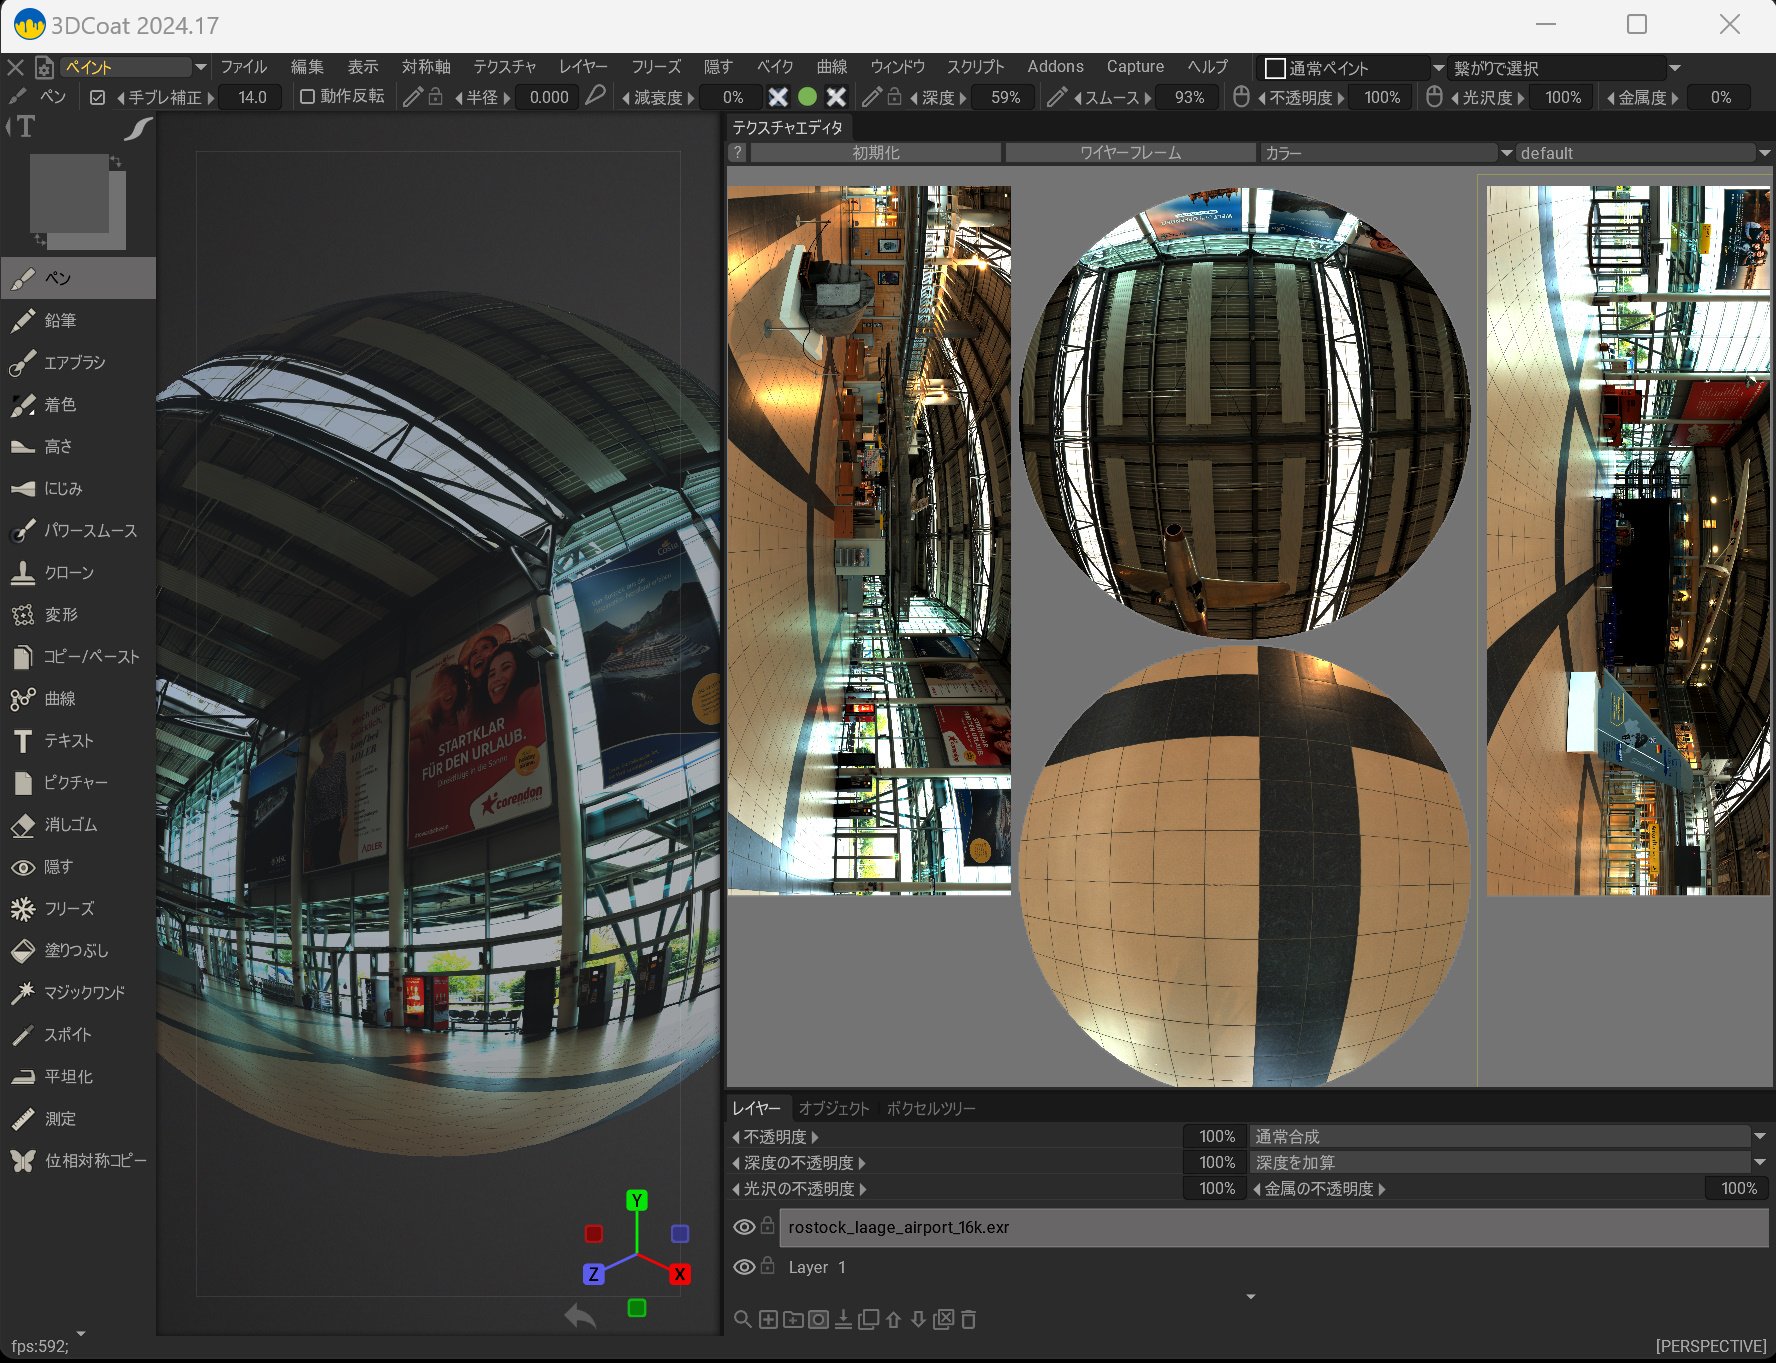Activate the 塗りつぶし fill bucket tool

tap(76, 951)
